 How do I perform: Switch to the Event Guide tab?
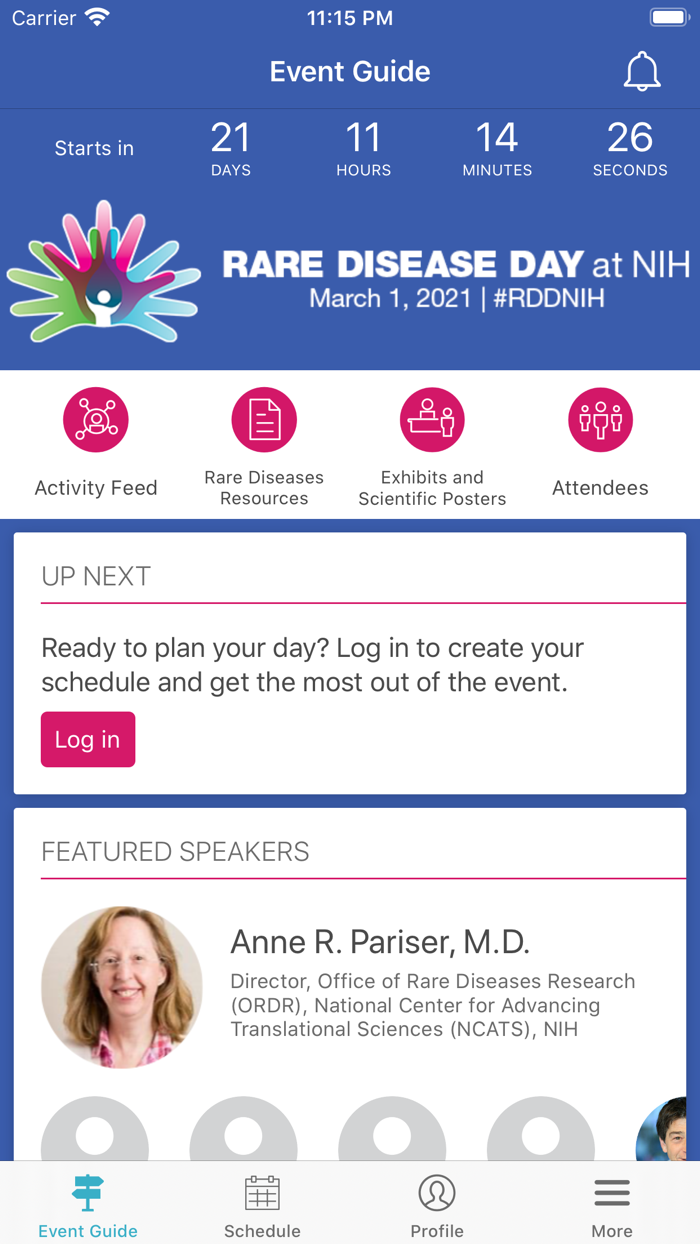click(x=88, y=1205)
